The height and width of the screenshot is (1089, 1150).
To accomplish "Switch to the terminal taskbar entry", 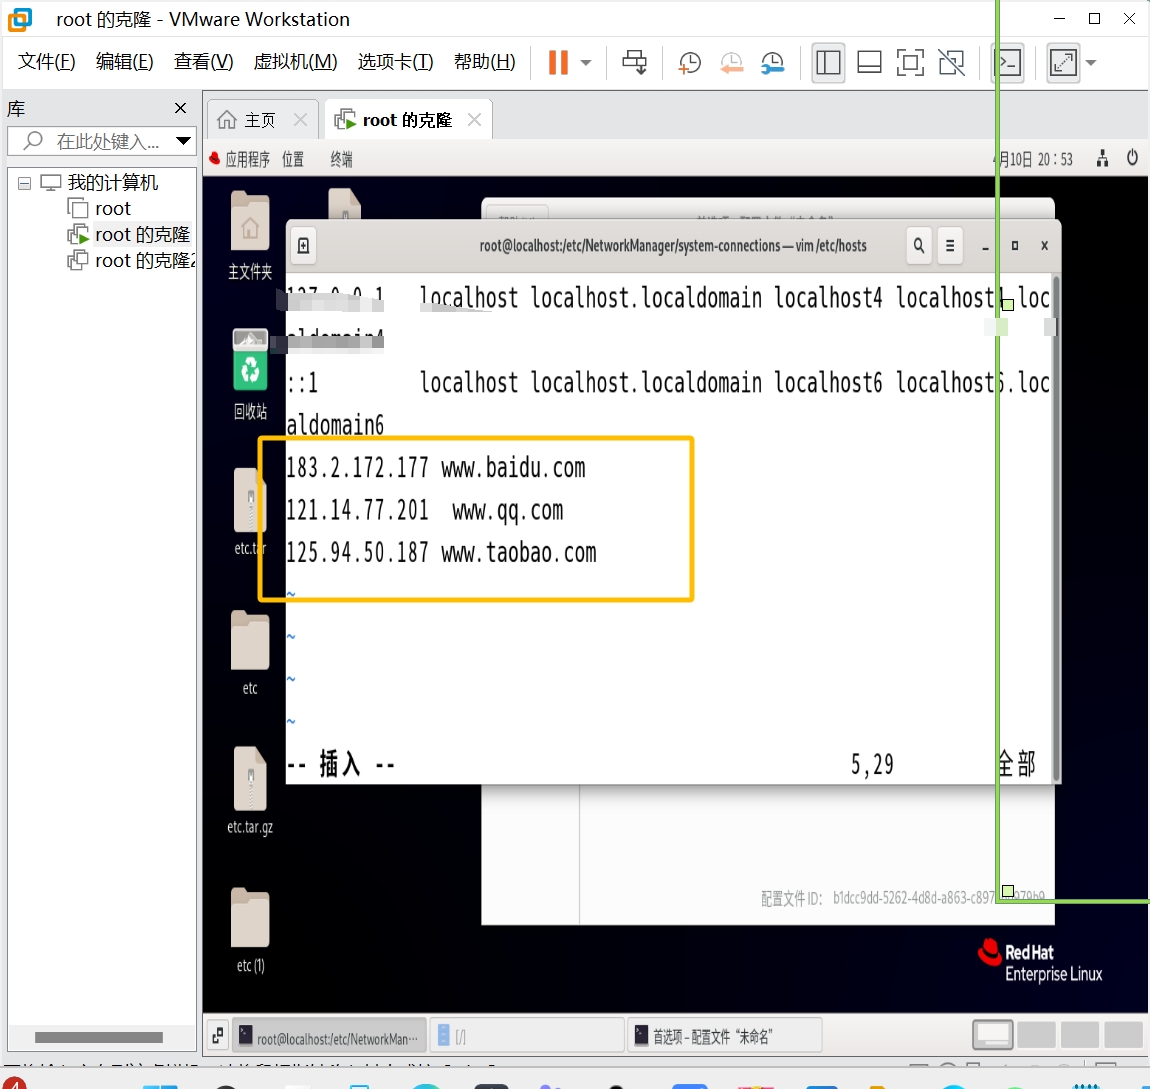I will pos(329,1036).
